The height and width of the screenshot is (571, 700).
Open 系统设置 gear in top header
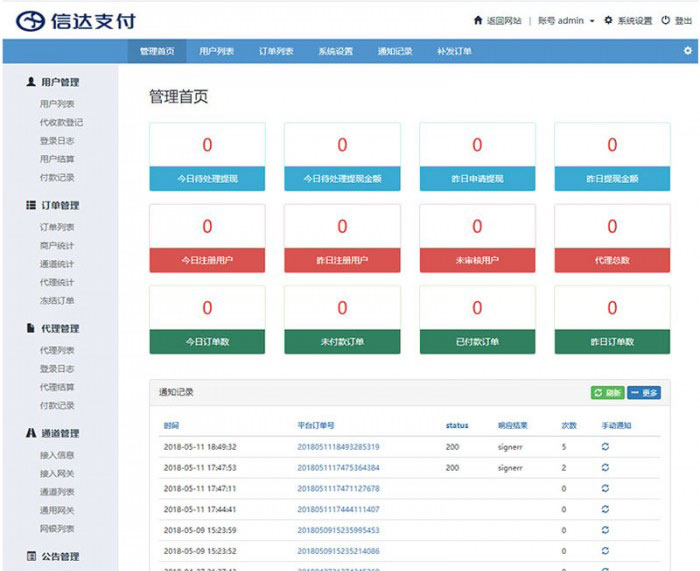tap(608, 21)
